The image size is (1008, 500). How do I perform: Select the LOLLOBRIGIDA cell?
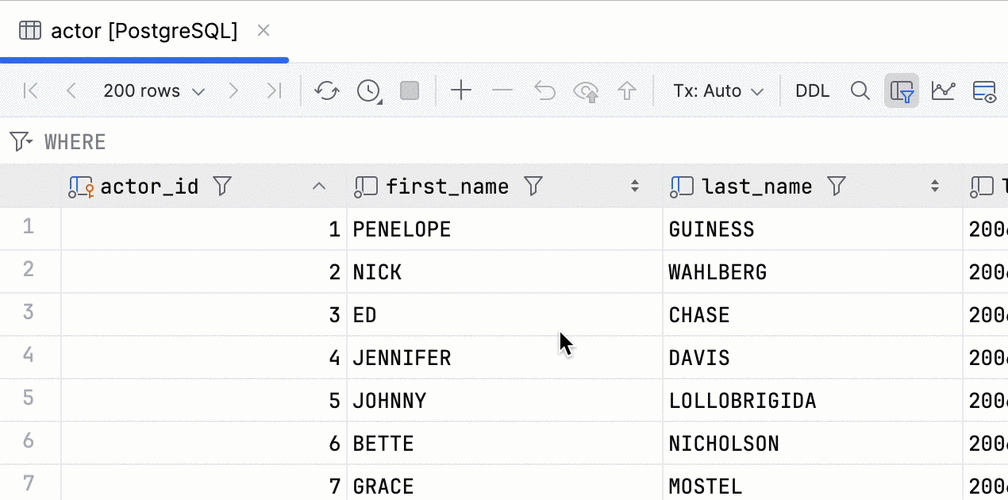point(813,401)
